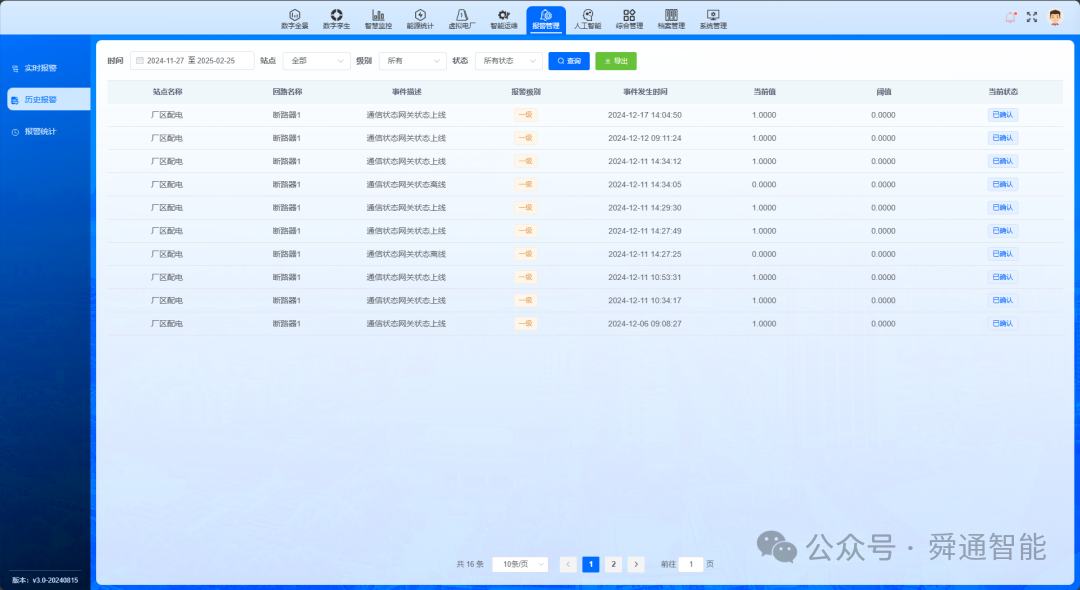Expand the 站点 site dropdown
1080x590 pixels.
coord(316,61)
